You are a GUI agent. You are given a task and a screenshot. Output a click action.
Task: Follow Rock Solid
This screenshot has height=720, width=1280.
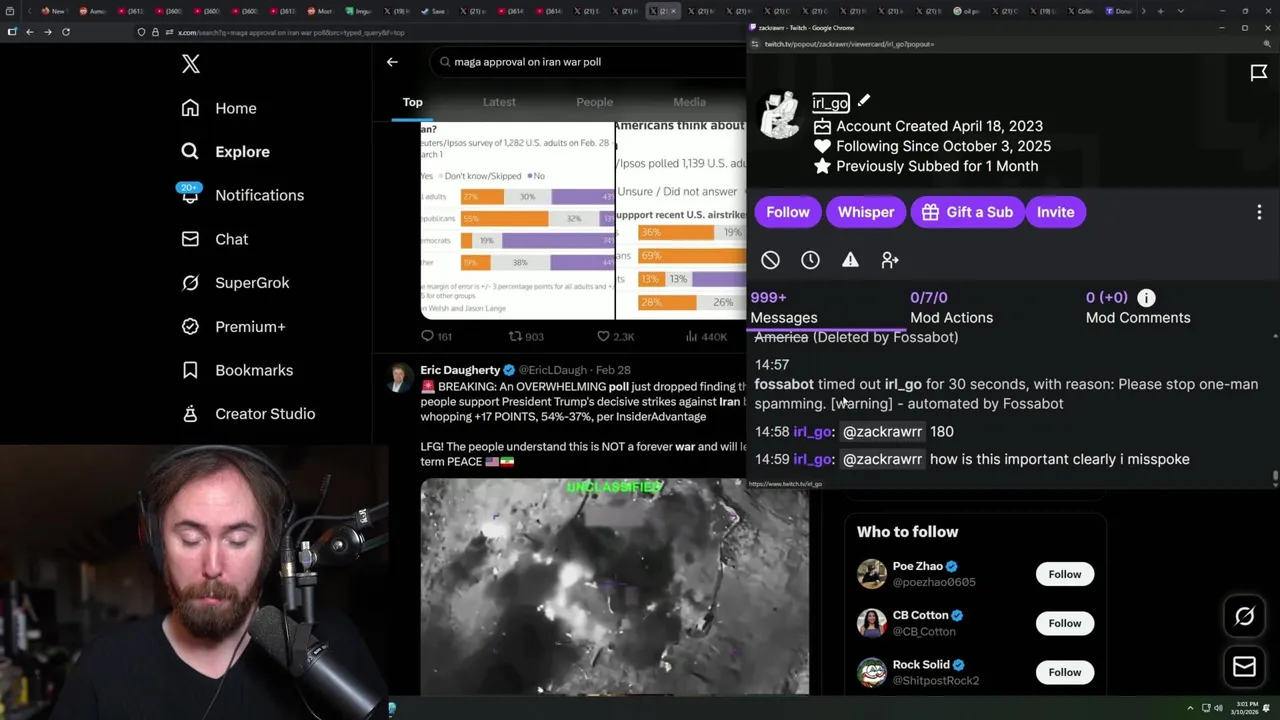pos(1064,672)
